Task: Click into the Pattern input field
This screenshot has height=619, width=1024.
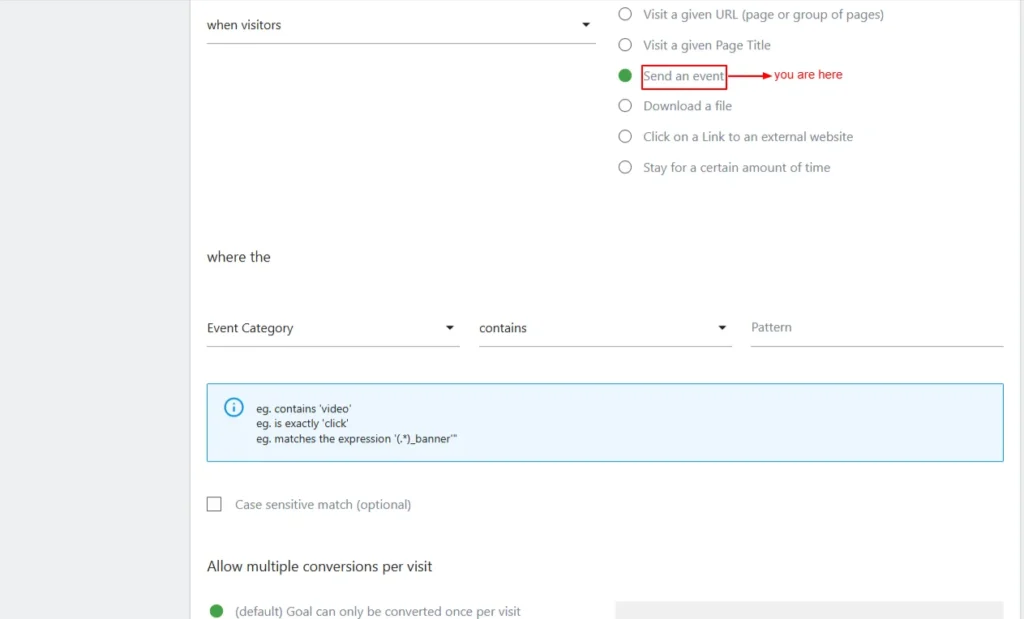Action: (876, 328)
